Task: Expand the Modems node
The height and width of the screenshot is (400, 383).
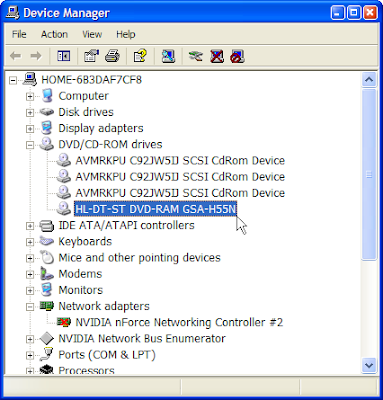Action: point(30,274)
